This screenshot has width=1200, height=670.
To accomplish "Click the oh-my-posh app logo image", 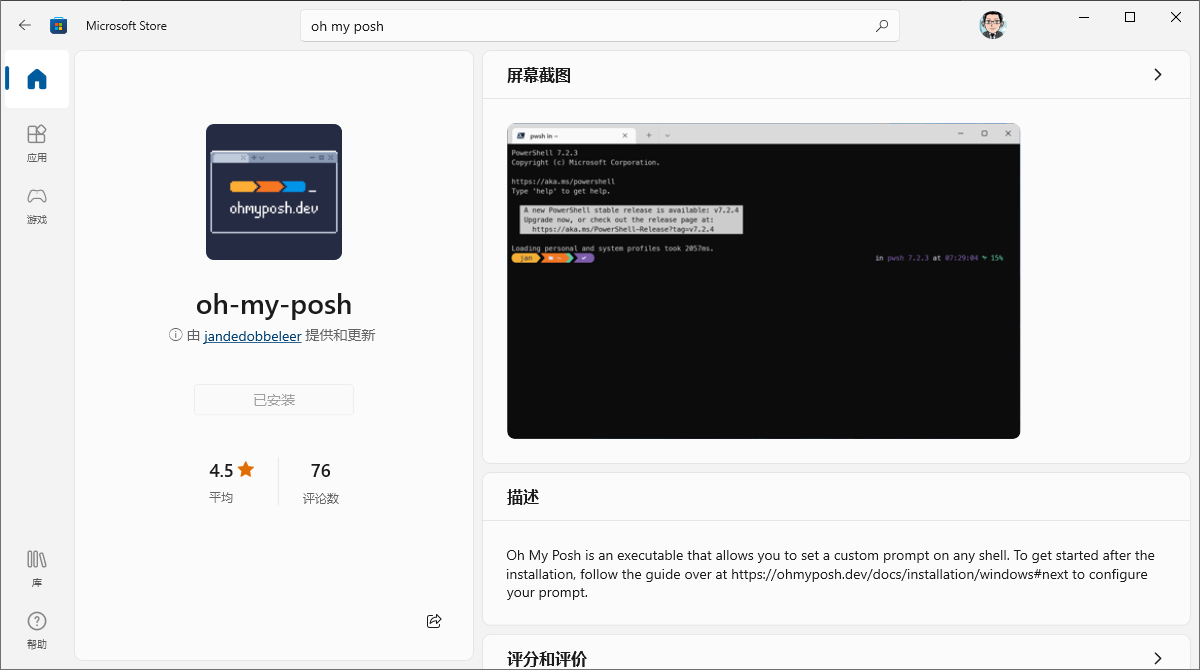I will (274, 192).
